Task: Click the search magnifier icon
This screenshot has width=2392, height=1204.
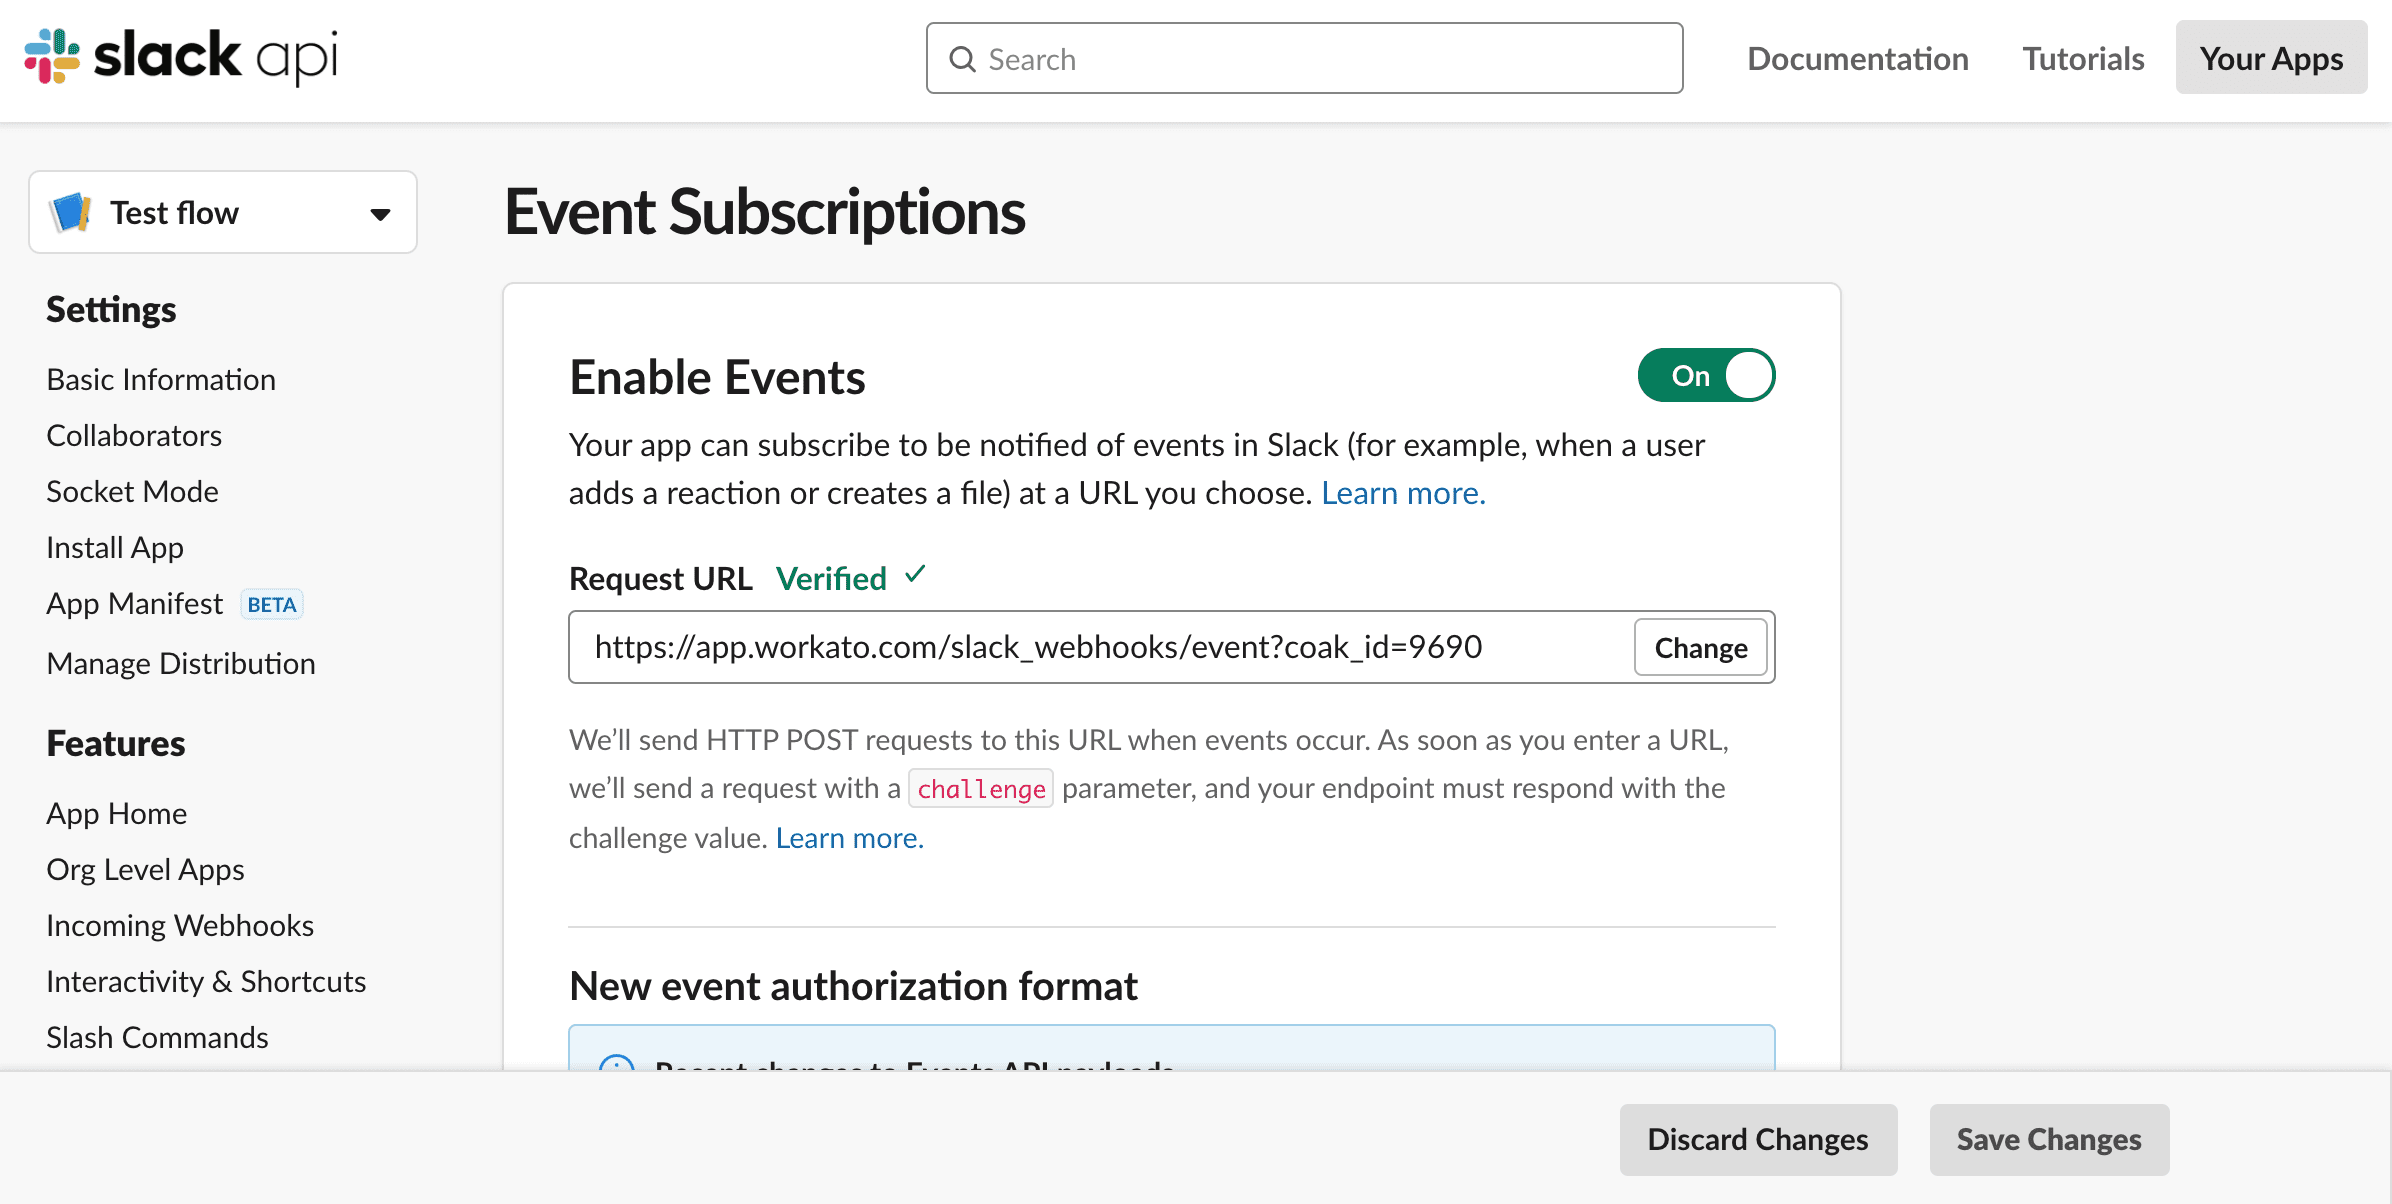Action: coord(962,59)
